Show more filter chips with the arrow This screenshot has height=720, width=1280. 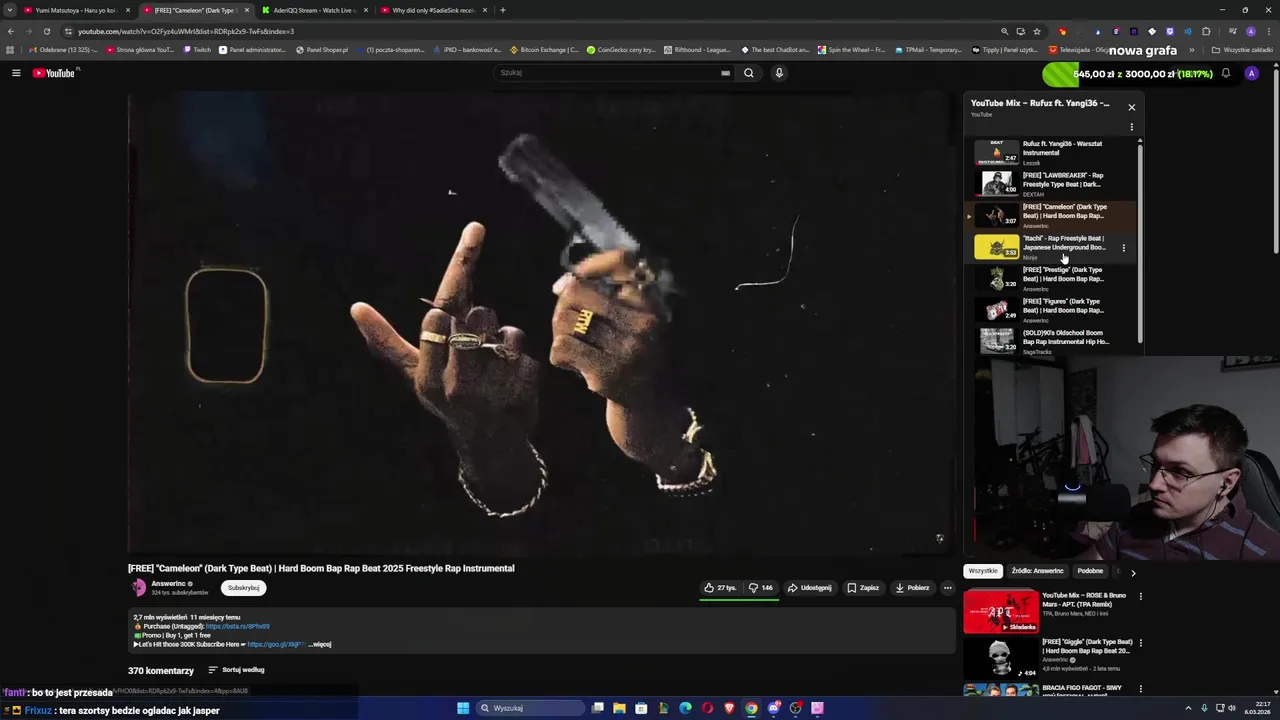[1133, 572]
